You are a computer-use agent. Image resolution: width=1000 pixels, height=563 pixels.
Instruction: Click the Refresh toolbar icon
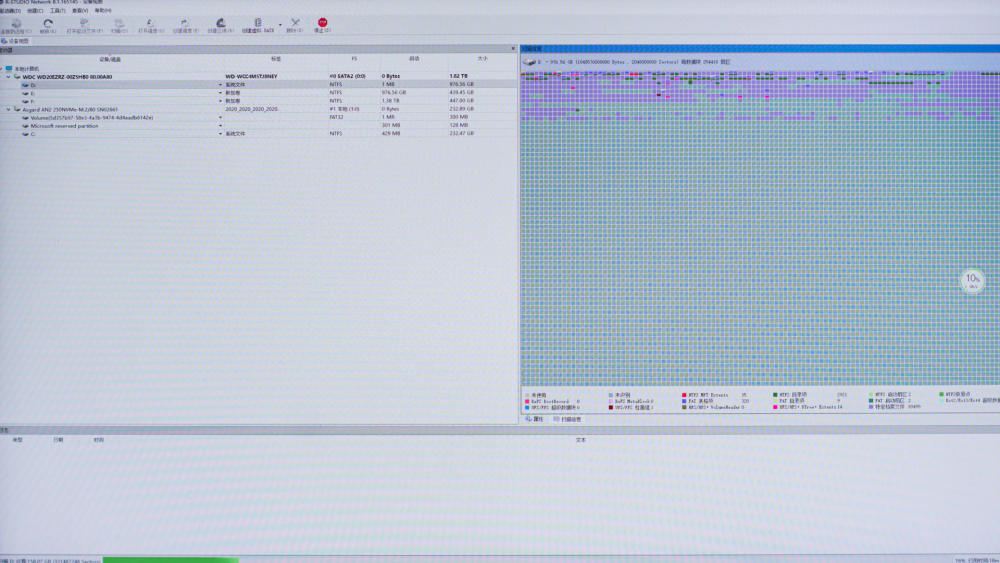[x=48, y=24]
